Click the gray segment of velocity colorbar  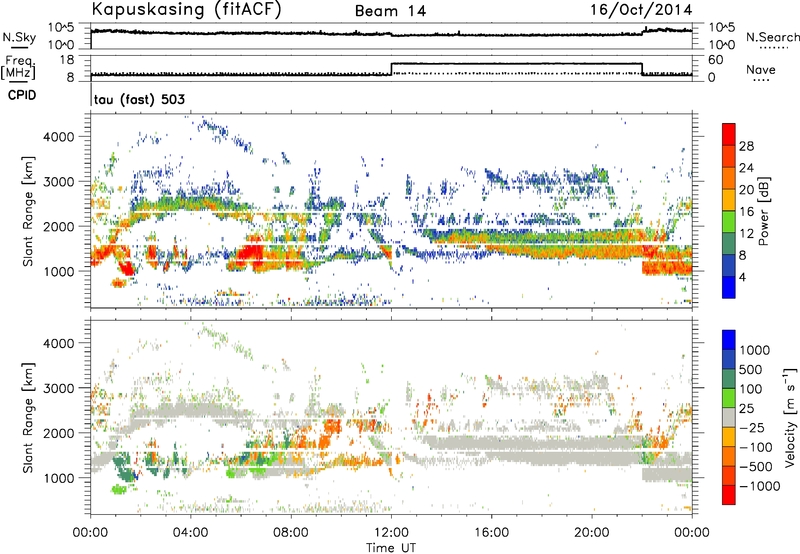click(729, 417)
